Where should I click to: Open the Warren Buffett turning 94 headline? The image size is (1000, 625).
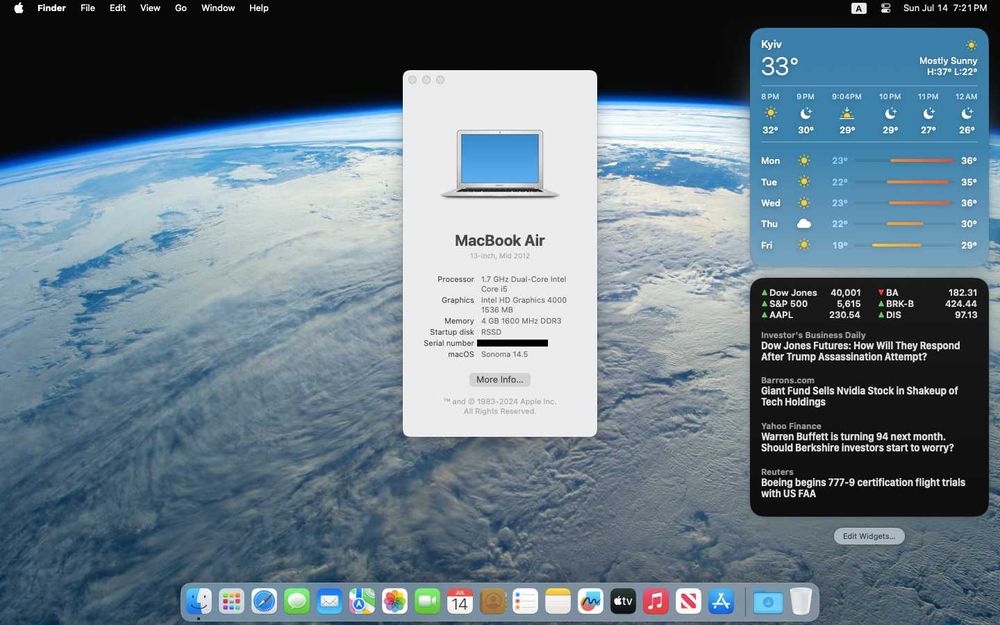click(x=857, y=442)
